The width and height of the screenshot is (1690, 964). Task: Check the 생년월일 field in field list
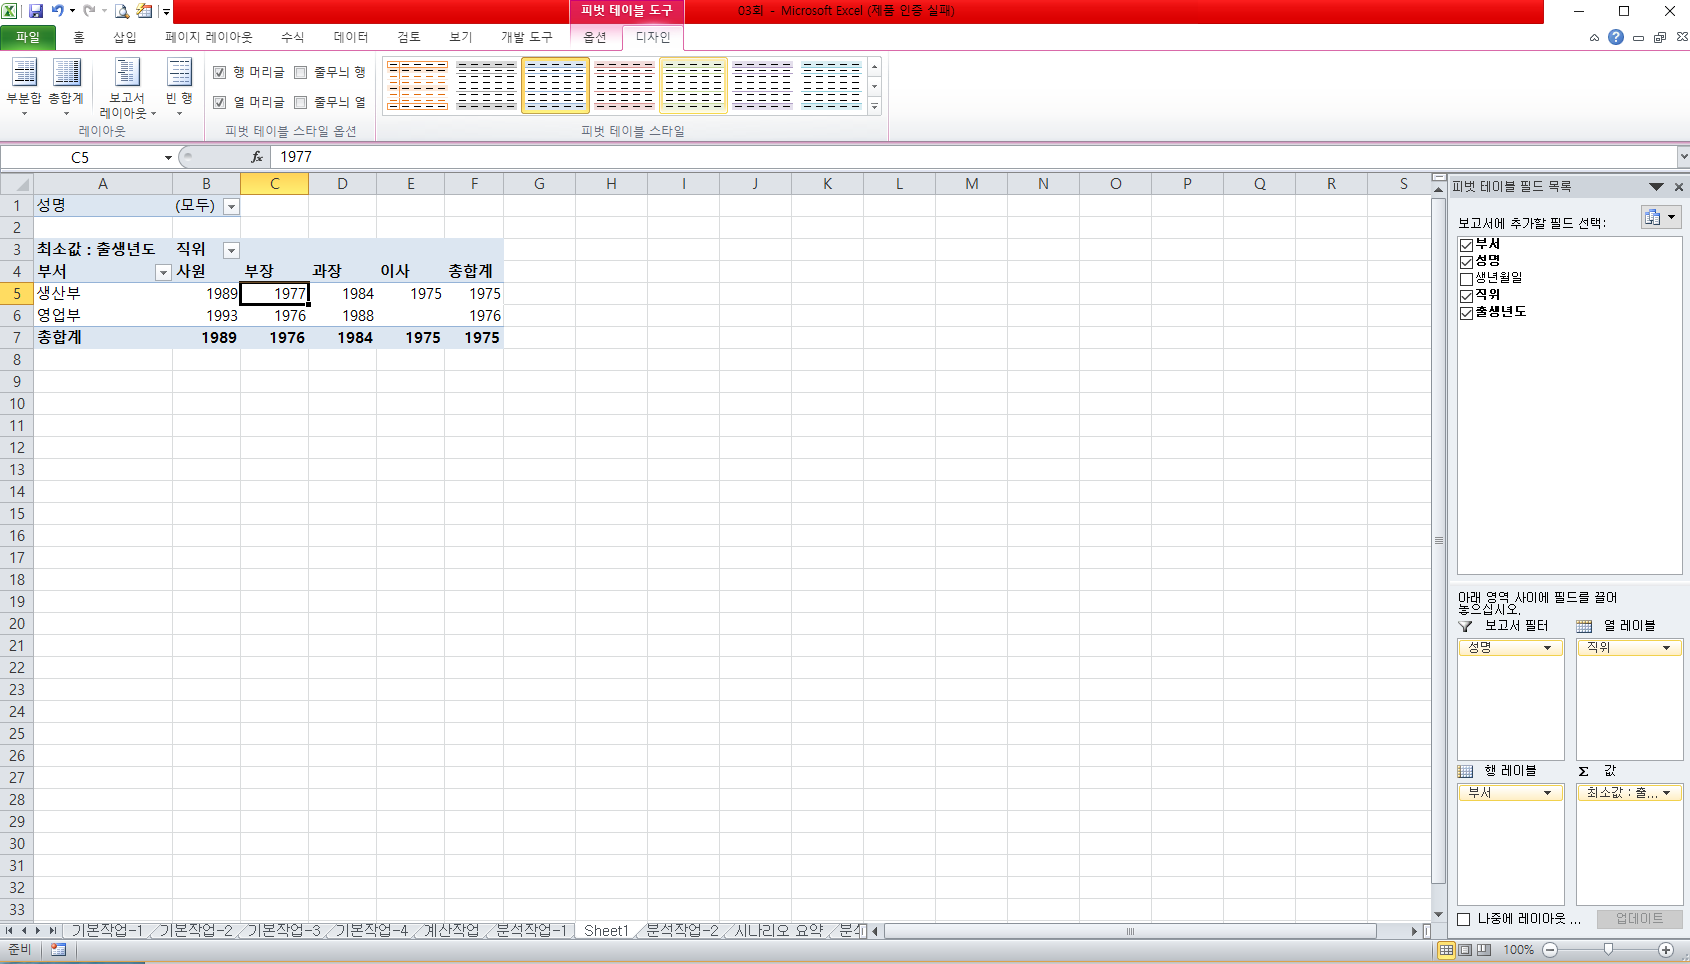1466,279
